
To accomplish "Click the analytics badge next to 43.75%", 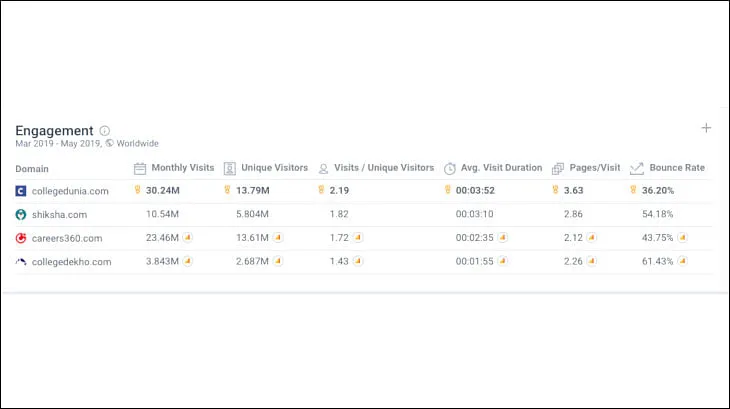I will click(x=682, y=237).
